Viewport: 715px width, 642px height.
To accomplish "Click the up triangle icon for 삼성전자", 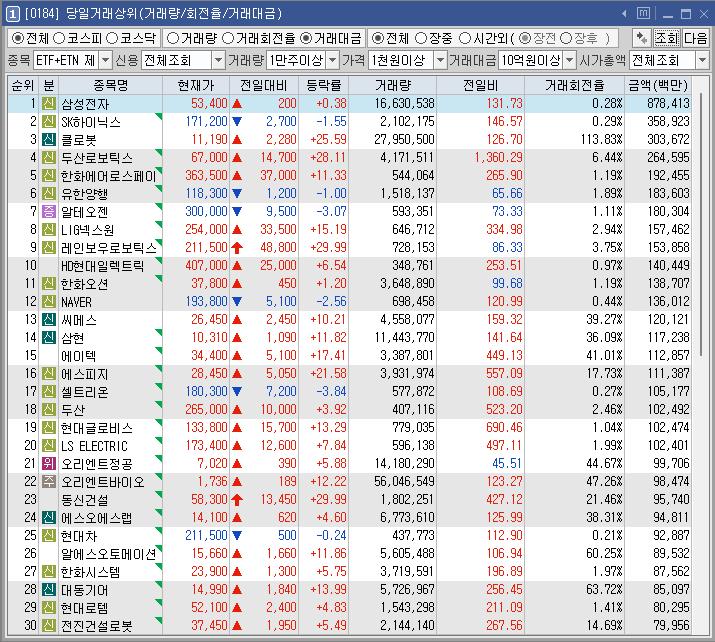I will coord(237,104).
